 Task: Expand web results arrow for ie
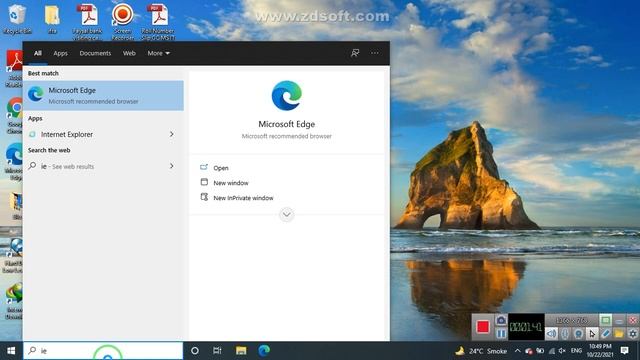coord(172,166)
